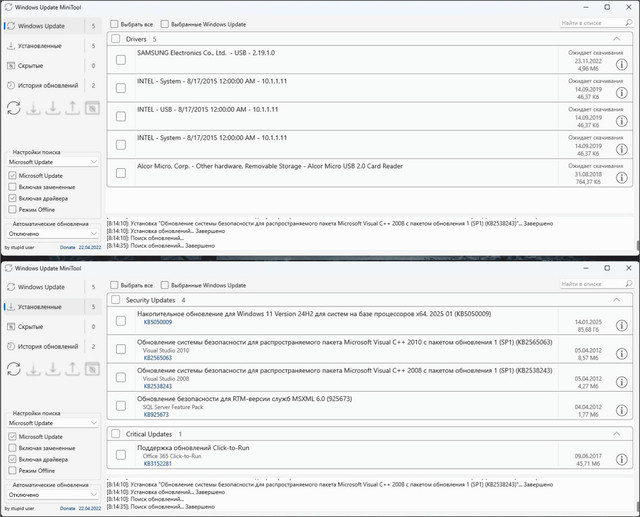Screen dimensions: 640x517
Task: Switch to Windows Update tab in bottom window
Action: (x=52, y=287)
